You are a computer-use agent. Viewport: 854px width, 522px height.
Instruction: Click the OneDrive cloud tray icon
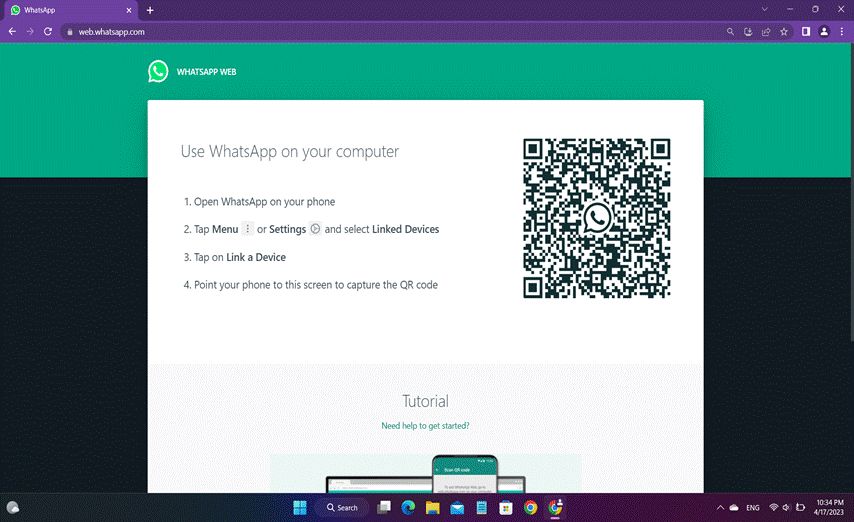(x=734, y=507)
